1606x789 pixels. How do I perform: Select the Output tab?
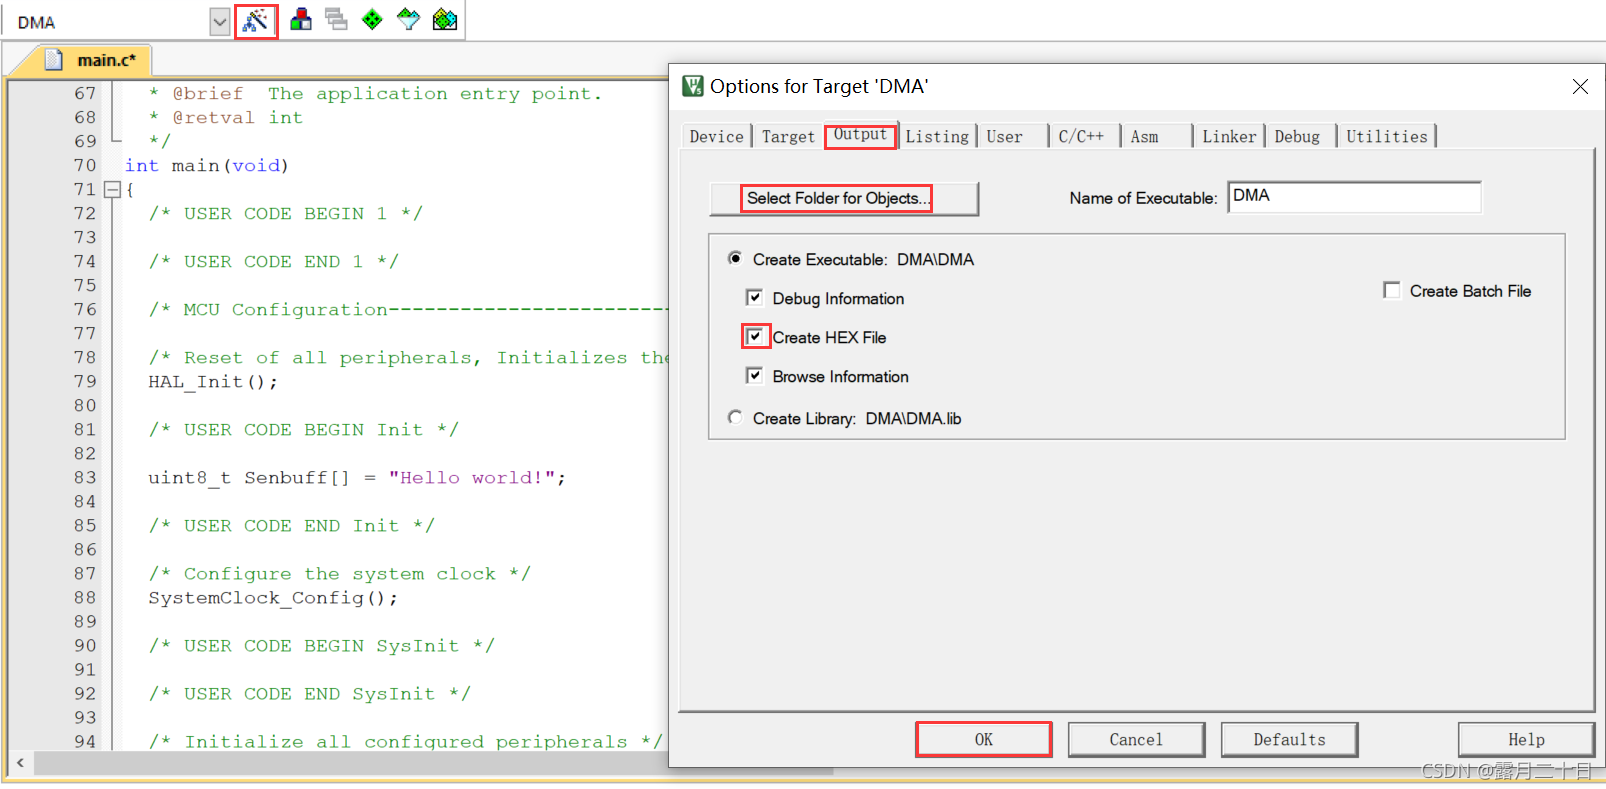(860, 135)
